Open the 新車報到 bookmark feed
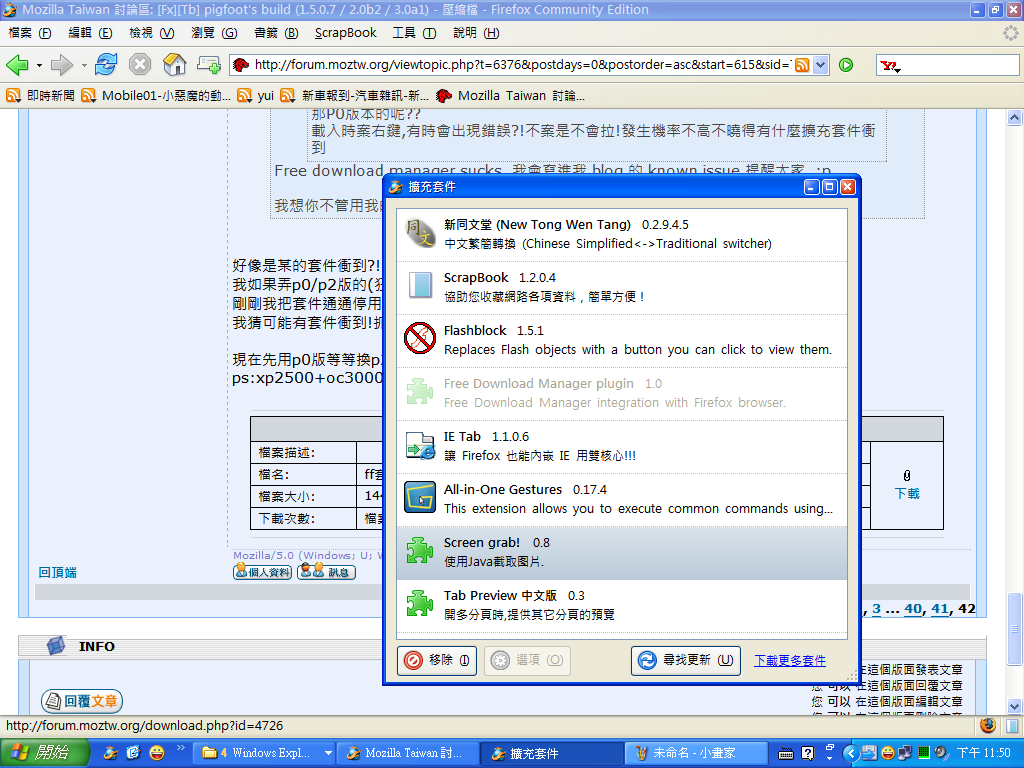This screenshot has width=1024, height=768. (x=355, y=95)
